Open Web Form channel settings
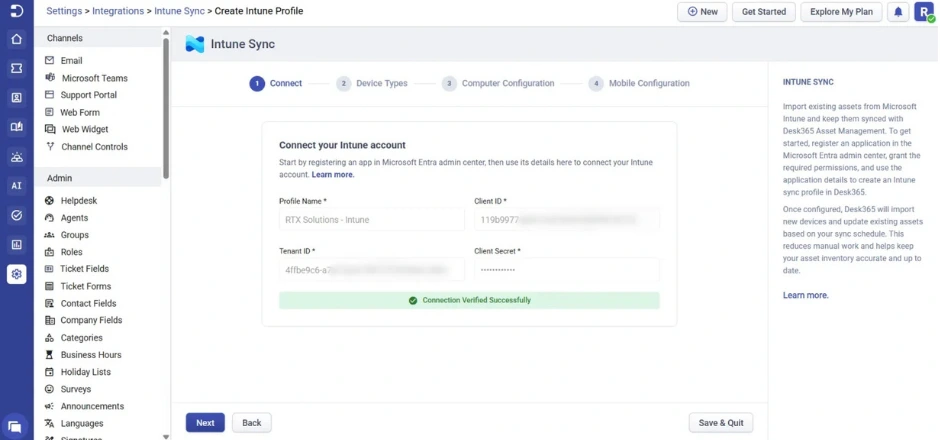Screen dimensions: 940x440 (x=80, y=112)
